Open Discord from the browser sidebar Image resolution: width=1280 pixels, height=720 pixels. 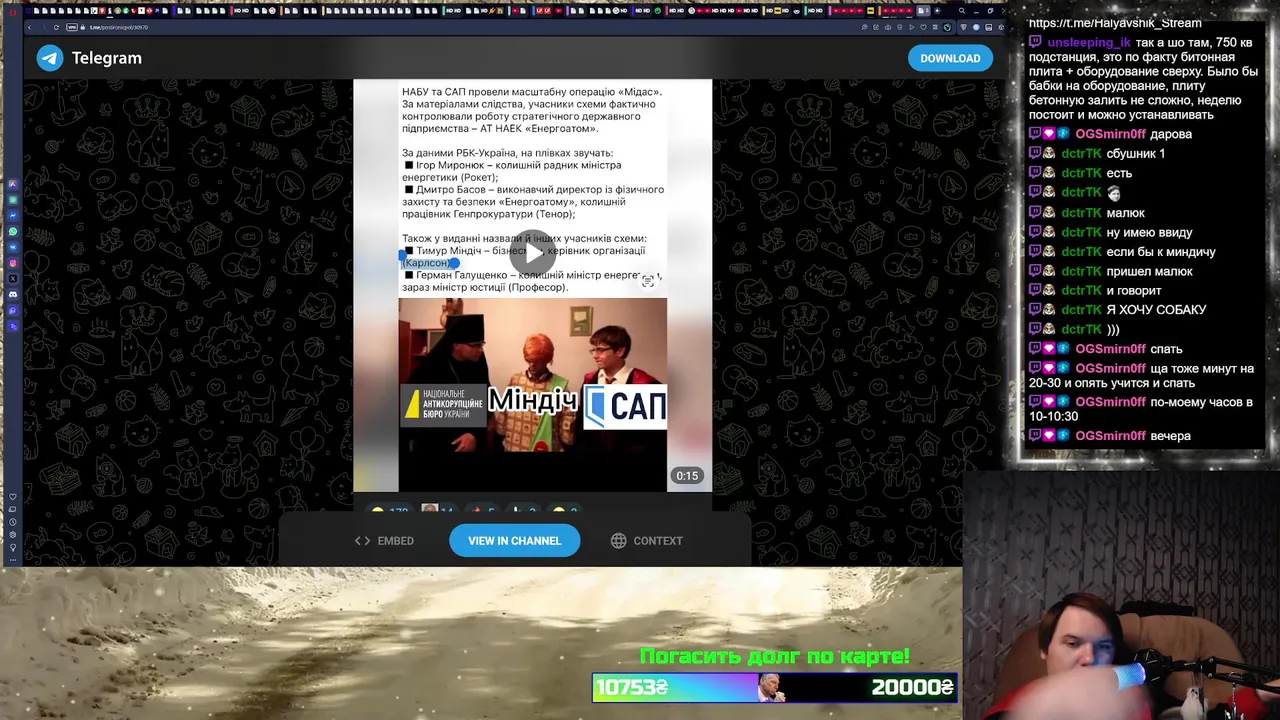tap(13, 294)
